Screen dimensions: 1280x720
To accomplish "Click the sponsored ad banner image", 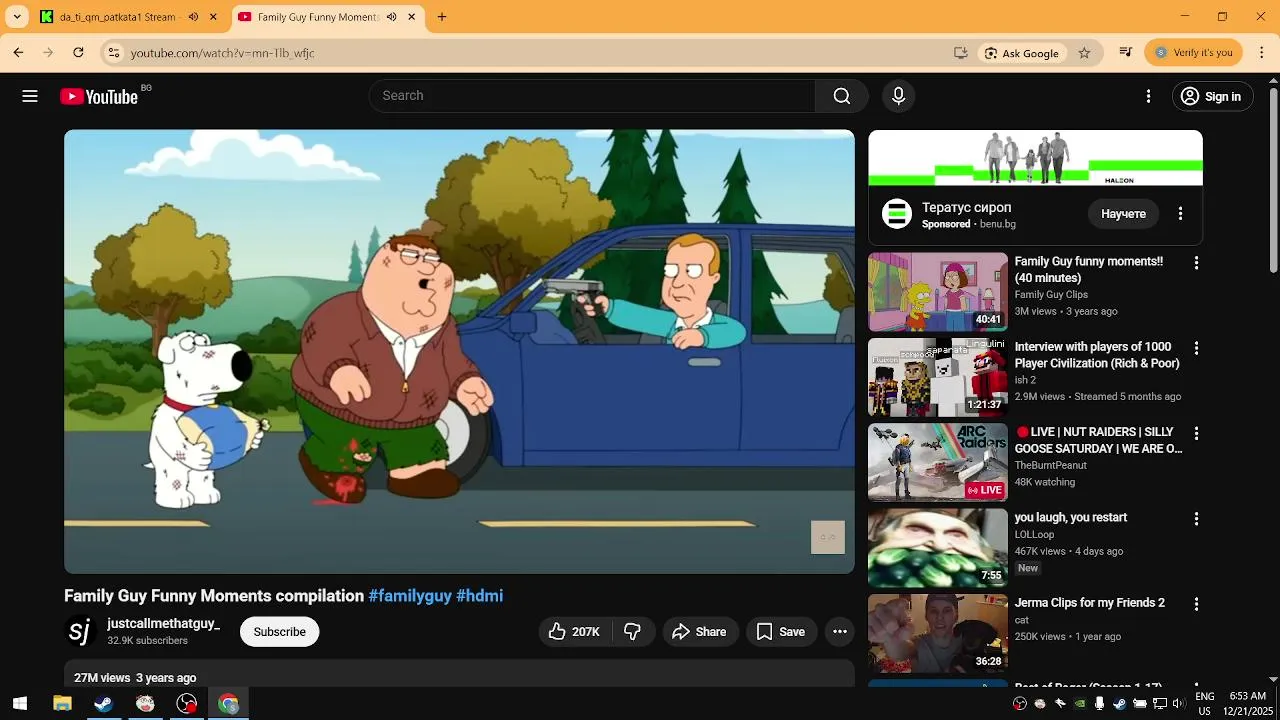I will tap(1035, 158).
